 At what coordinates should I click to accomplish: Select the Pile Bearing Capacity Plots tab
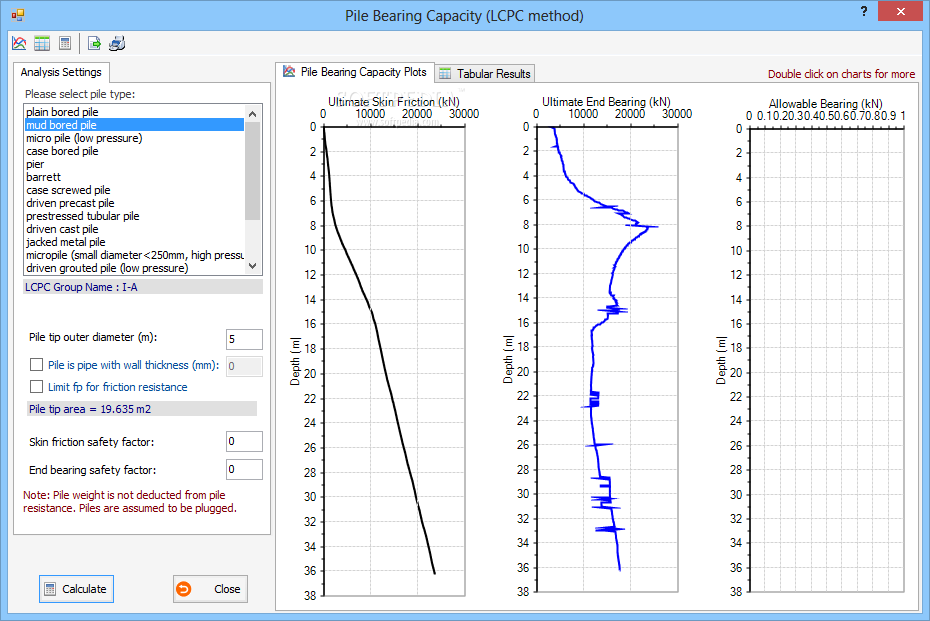pos(355,72)
